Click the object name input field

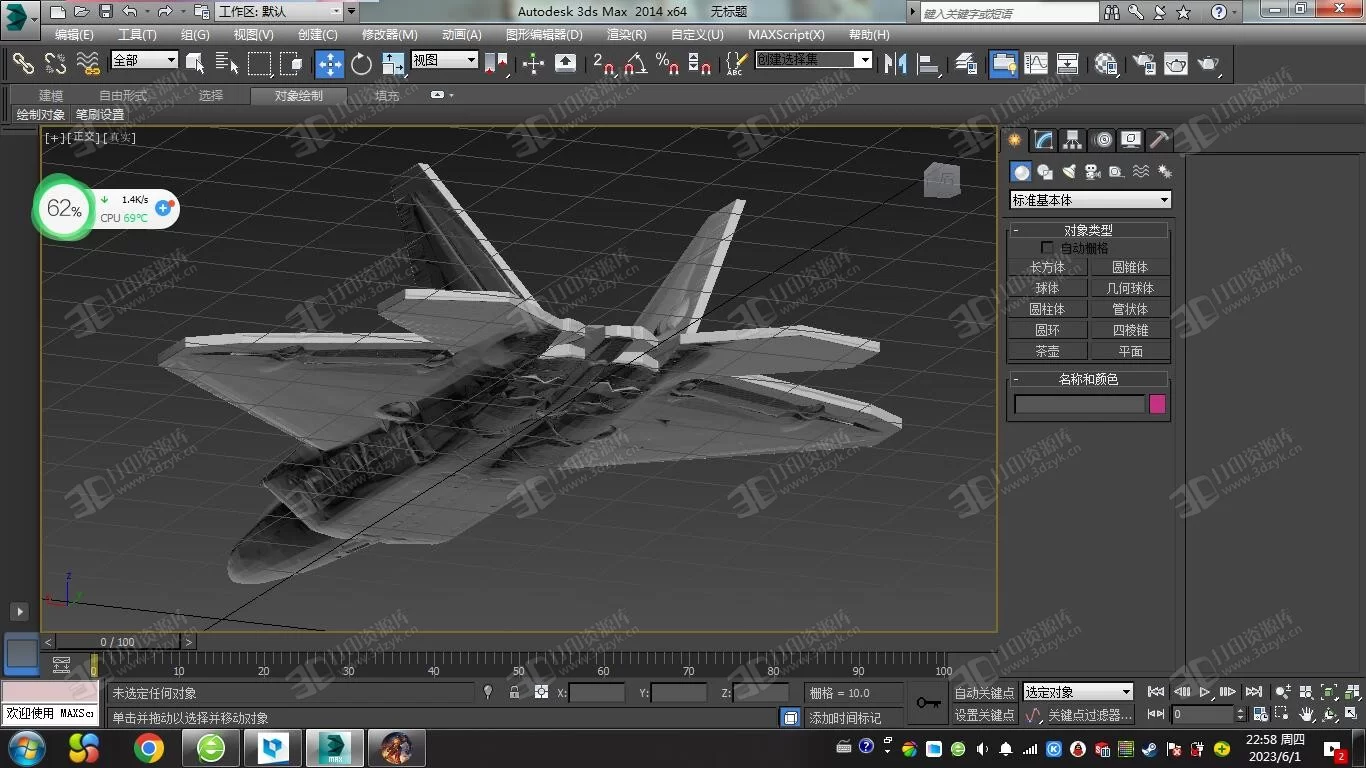coord(1079,404)
